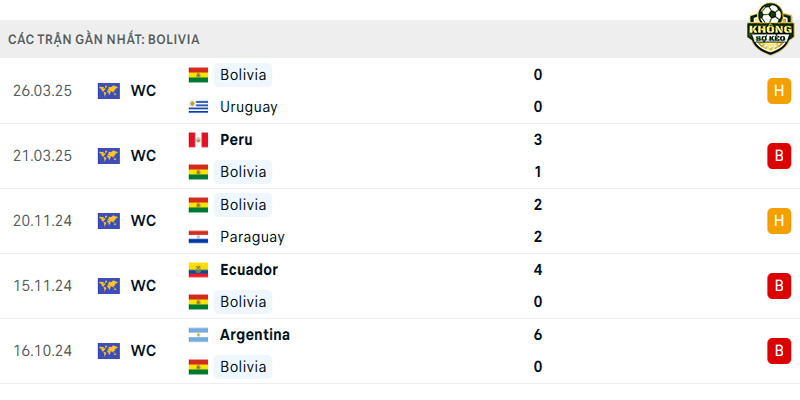Click the Peru flag icon
Screen dimensions: 800x400
tap(198, 140)
